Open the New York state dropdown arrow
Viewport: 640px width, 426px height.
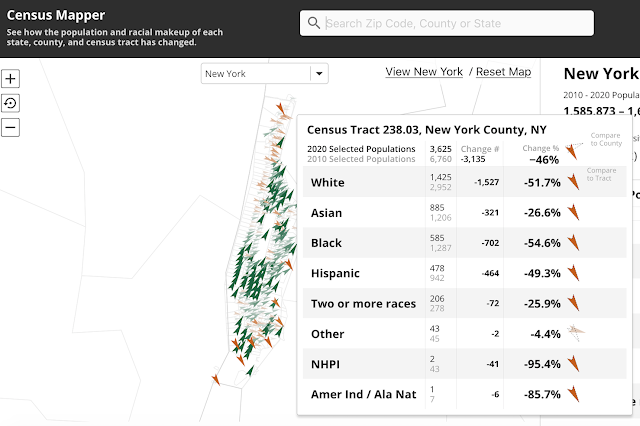tap(319, 73)
